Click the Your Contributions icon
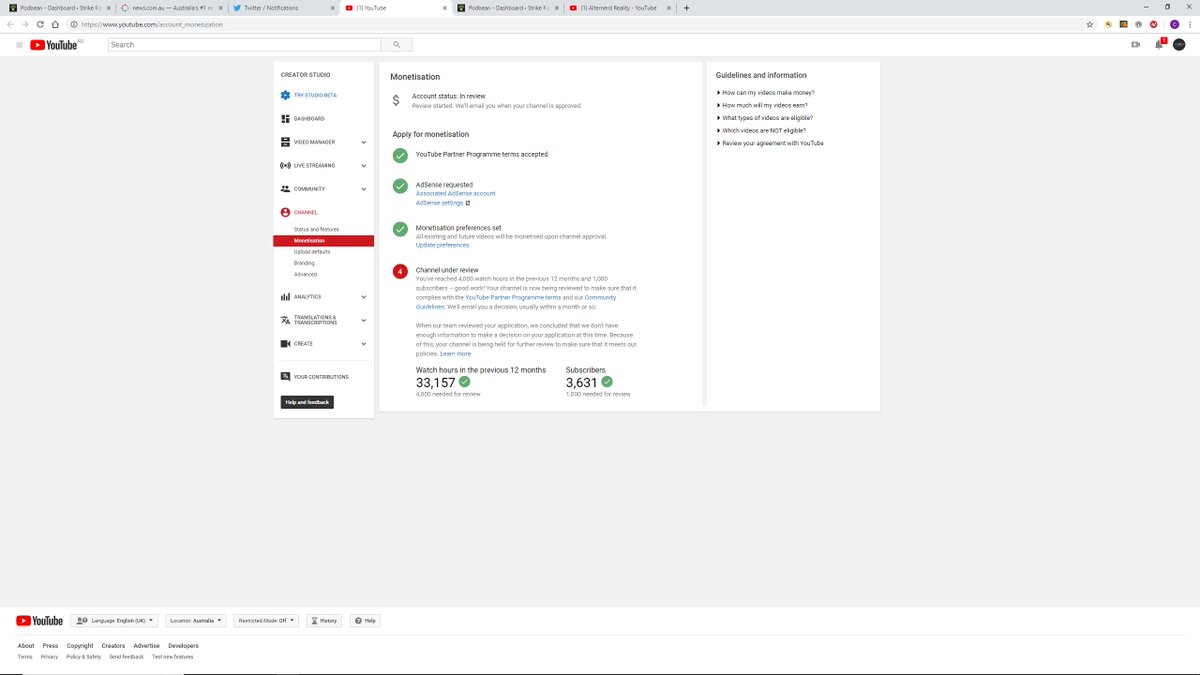 [x=285, y=377]
